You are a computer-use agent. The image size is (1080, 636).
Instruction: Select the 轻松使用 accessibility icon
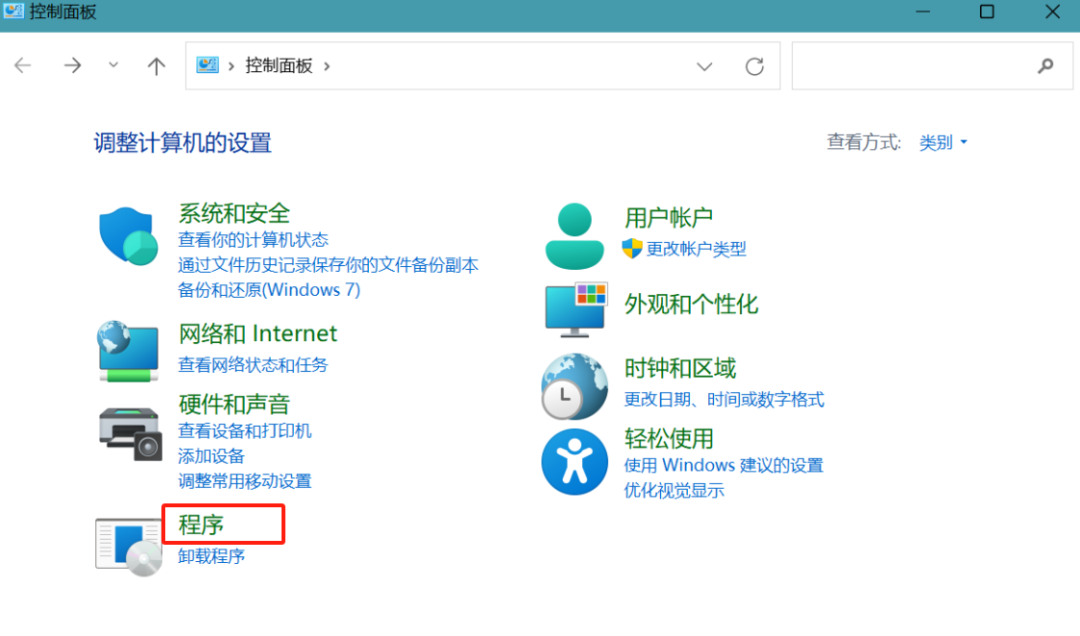[574, 461]
